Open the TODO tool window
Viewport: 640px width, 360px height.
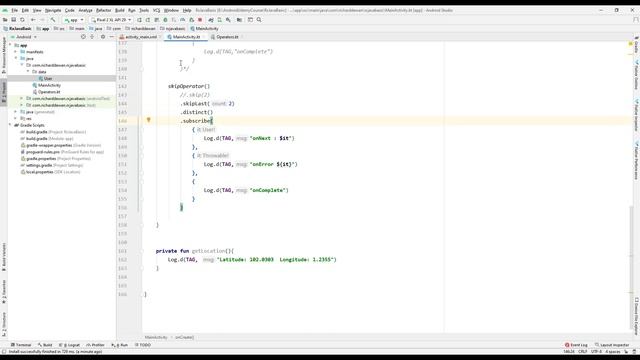pos(143,345)
